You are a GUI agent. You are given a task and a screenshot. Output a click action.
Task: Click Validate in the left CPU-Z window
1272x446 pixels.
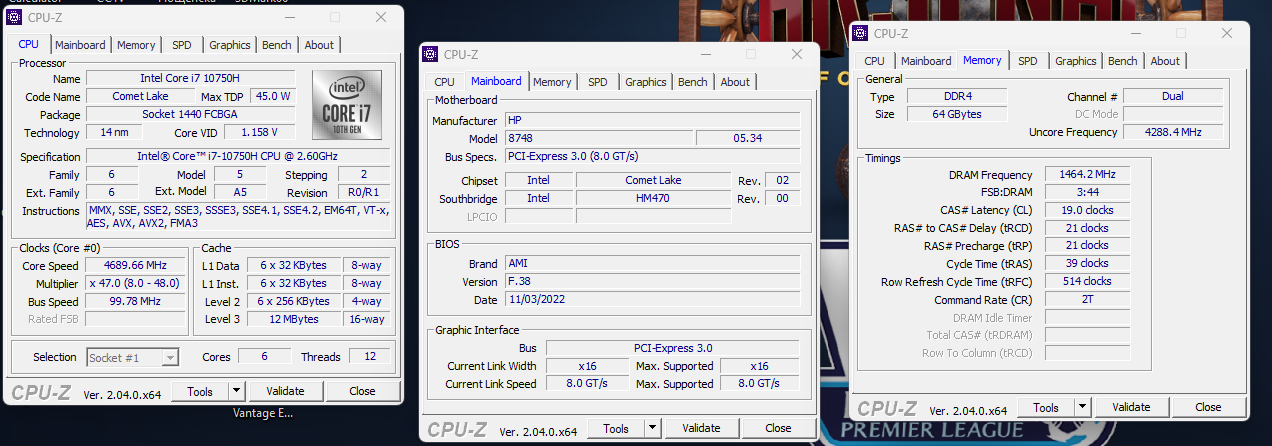[285, 391]
